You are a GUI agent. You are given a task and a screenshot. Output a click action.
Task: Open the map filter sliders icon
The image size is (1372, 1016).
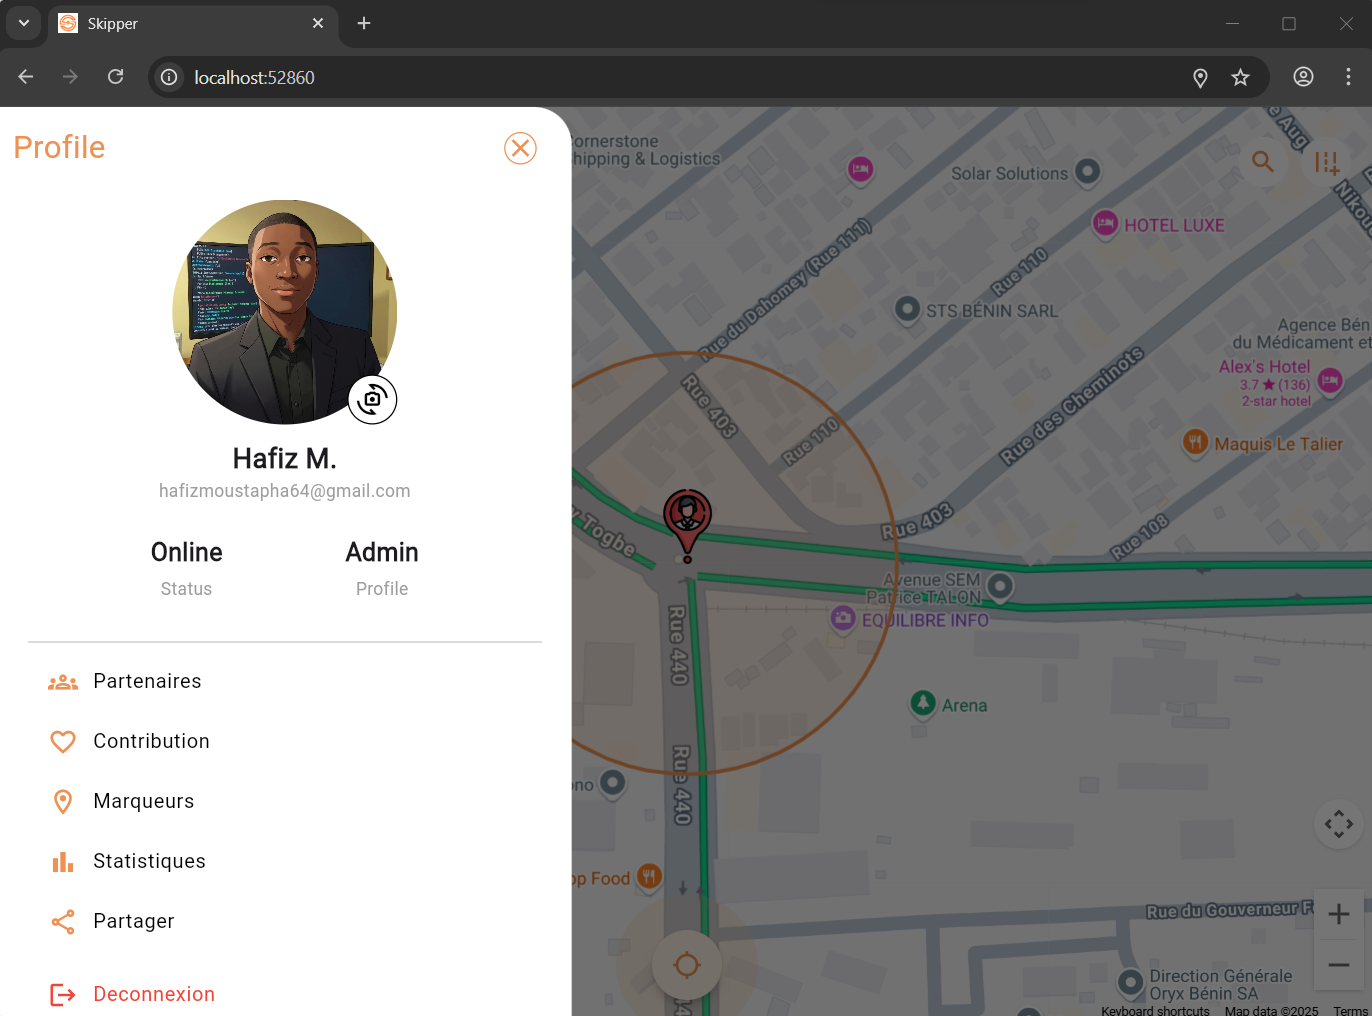click(x=1326, y=162)
